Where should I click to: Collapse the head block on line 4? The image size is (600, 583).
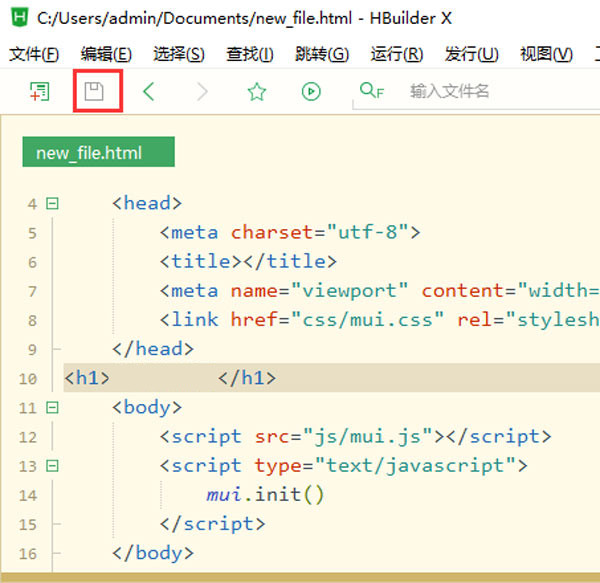click(x=52, y=203)
